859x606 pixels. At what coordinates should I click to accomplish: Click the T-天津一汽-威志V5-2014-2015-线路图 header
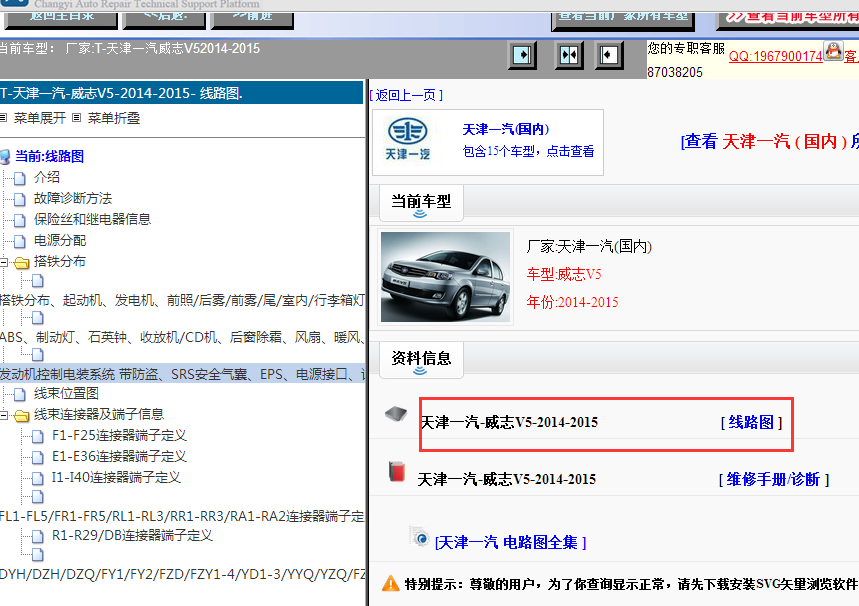click(x=181, y=93)
